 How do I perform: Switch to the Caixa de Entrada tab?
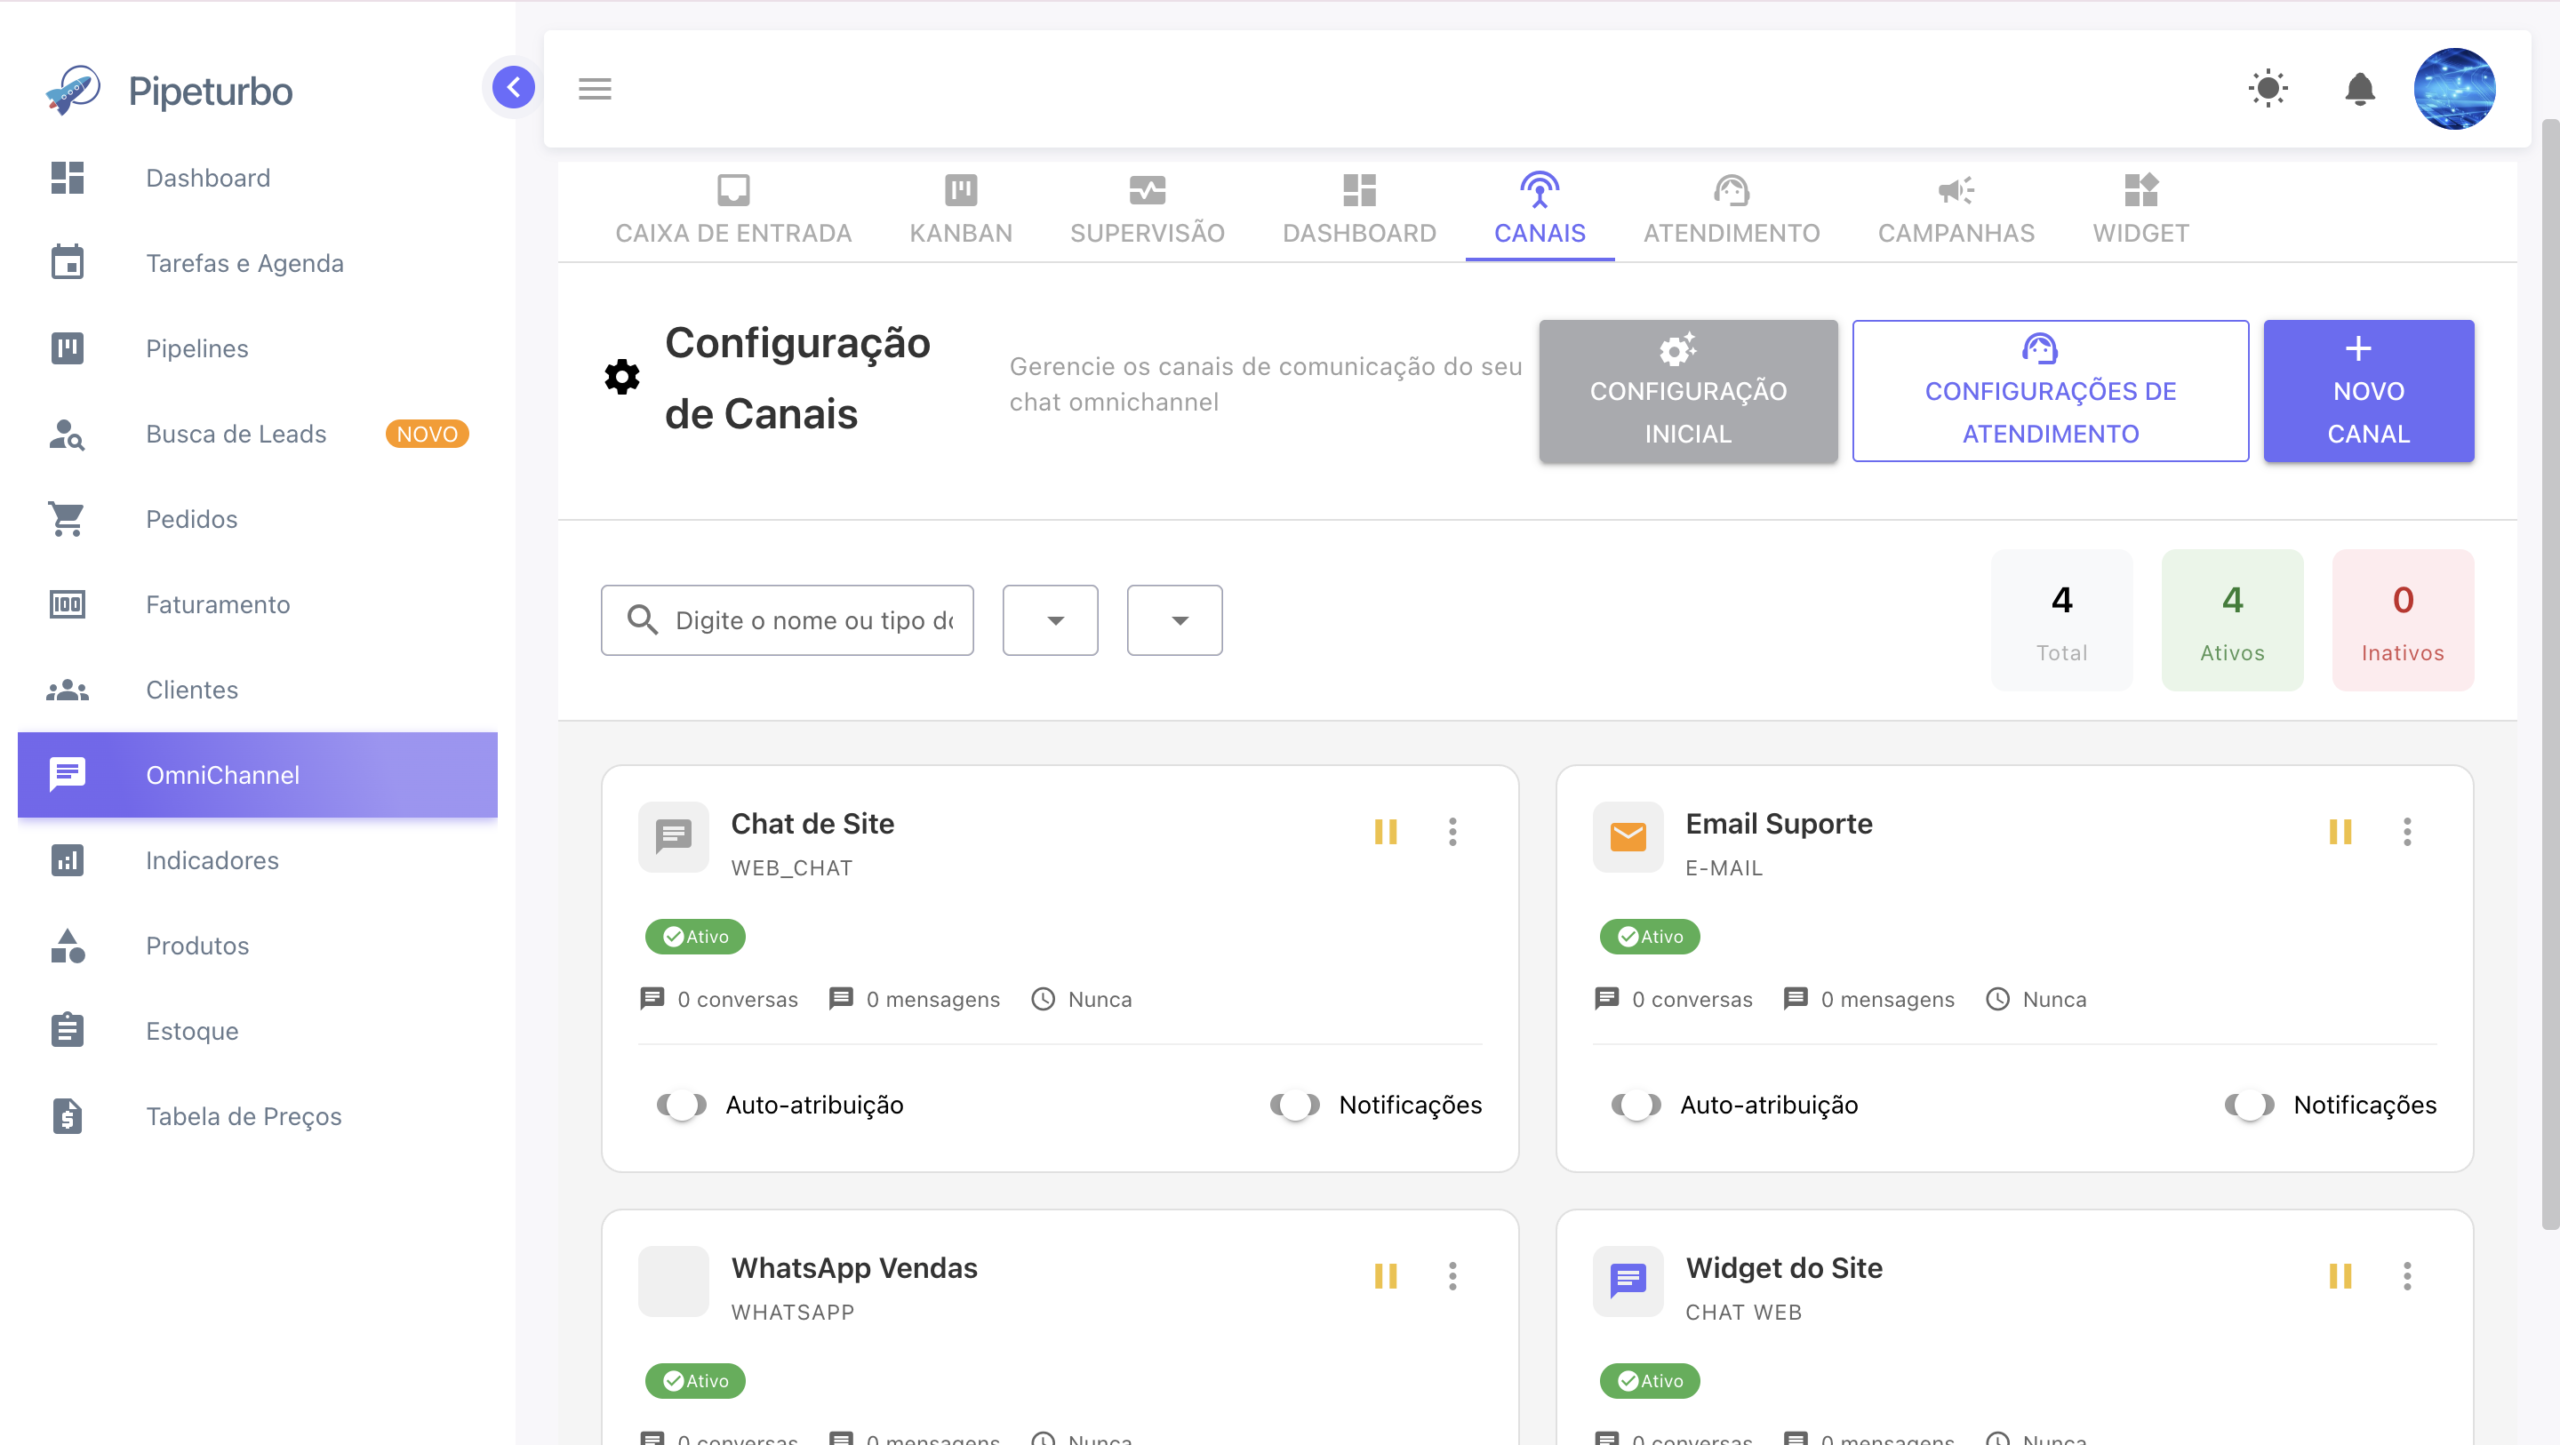click(x=733, y=211)
